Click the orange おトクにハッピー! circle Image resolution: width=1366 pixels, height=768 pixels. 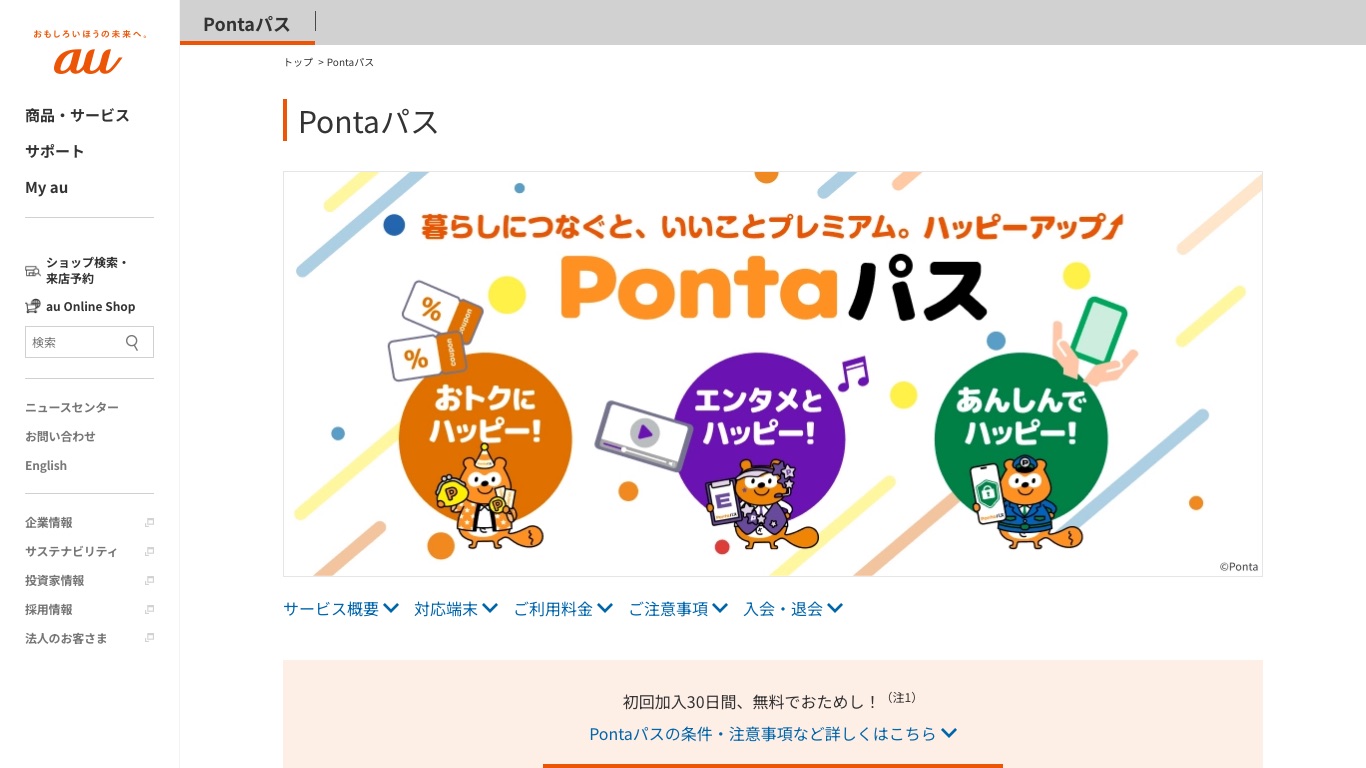pos(485,439)
